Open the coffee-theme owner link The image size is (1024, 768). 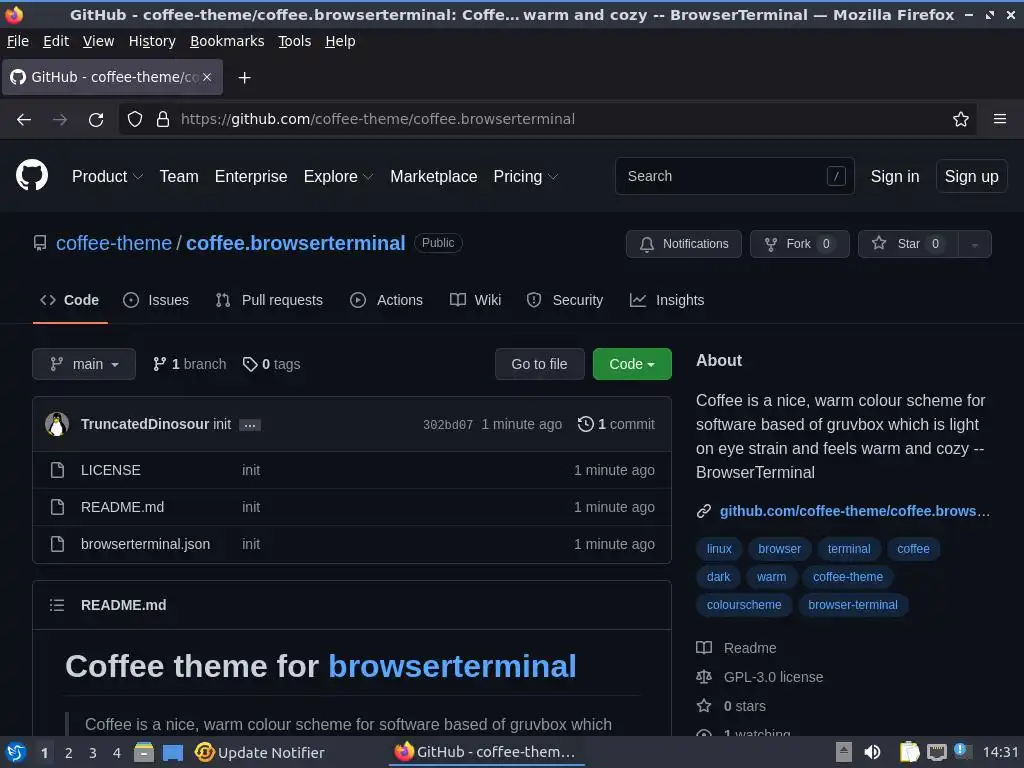click(114, 243)
